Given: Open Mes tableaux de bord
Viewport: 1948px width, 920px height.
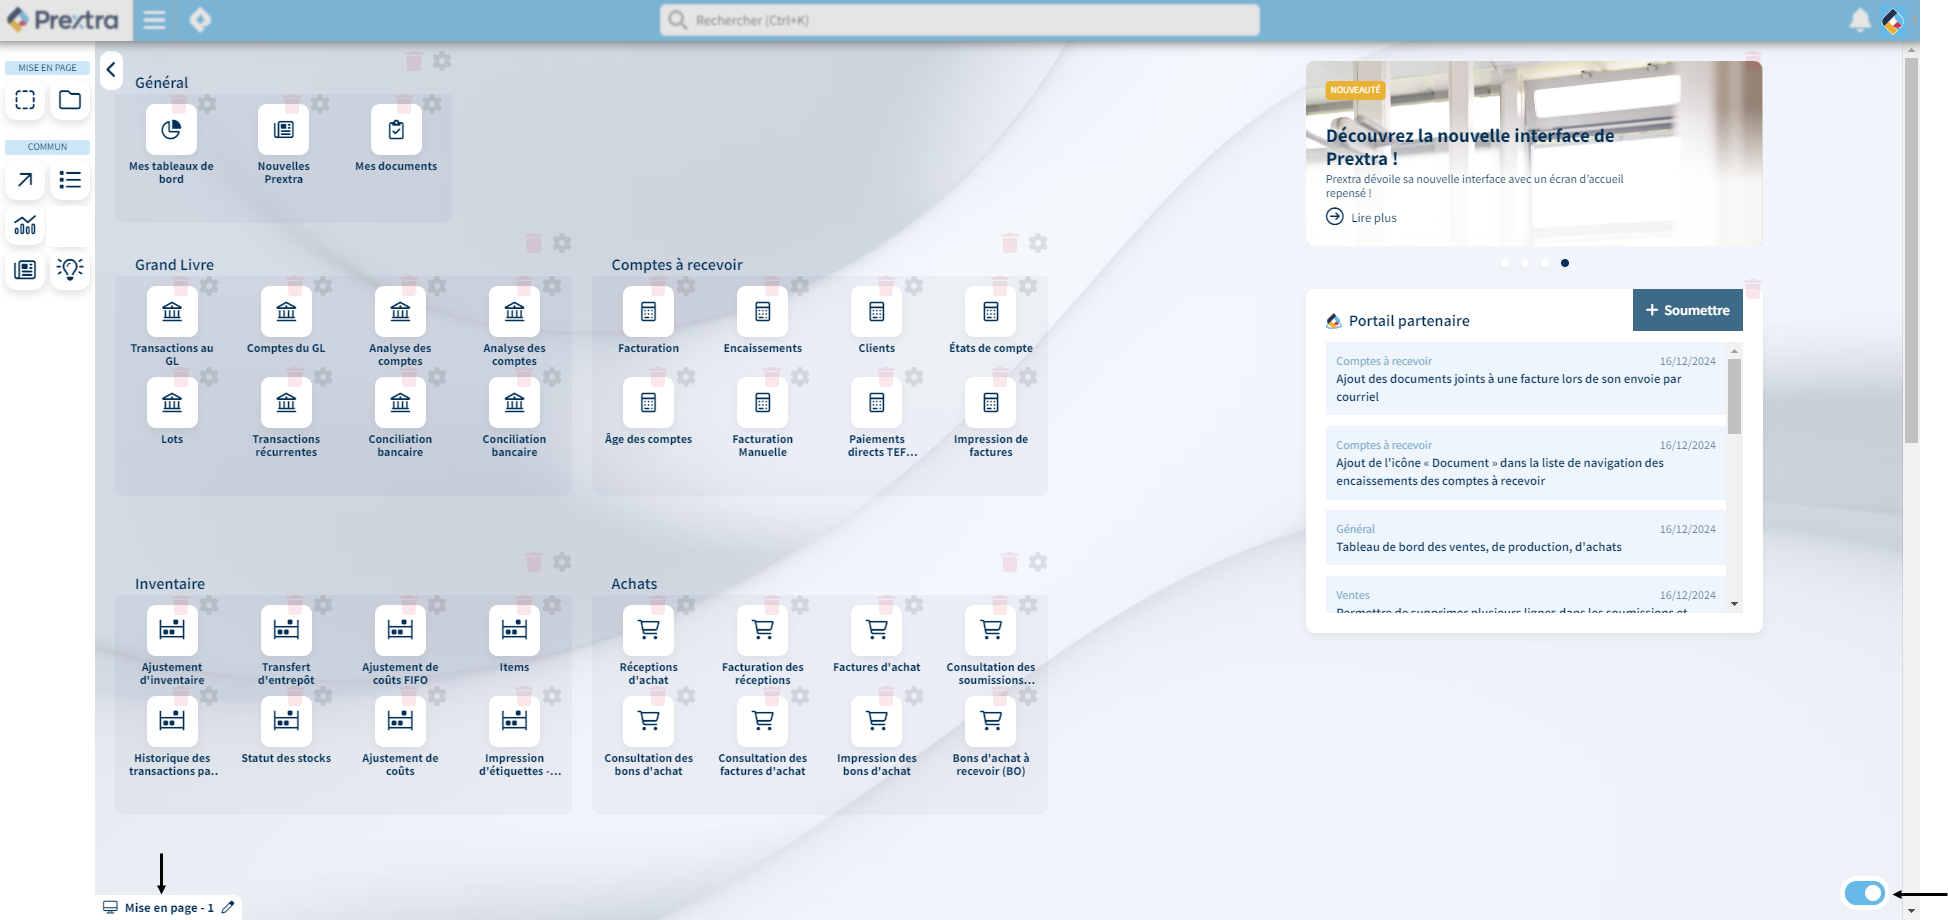Looking at the screenshot, I should 171,129.
